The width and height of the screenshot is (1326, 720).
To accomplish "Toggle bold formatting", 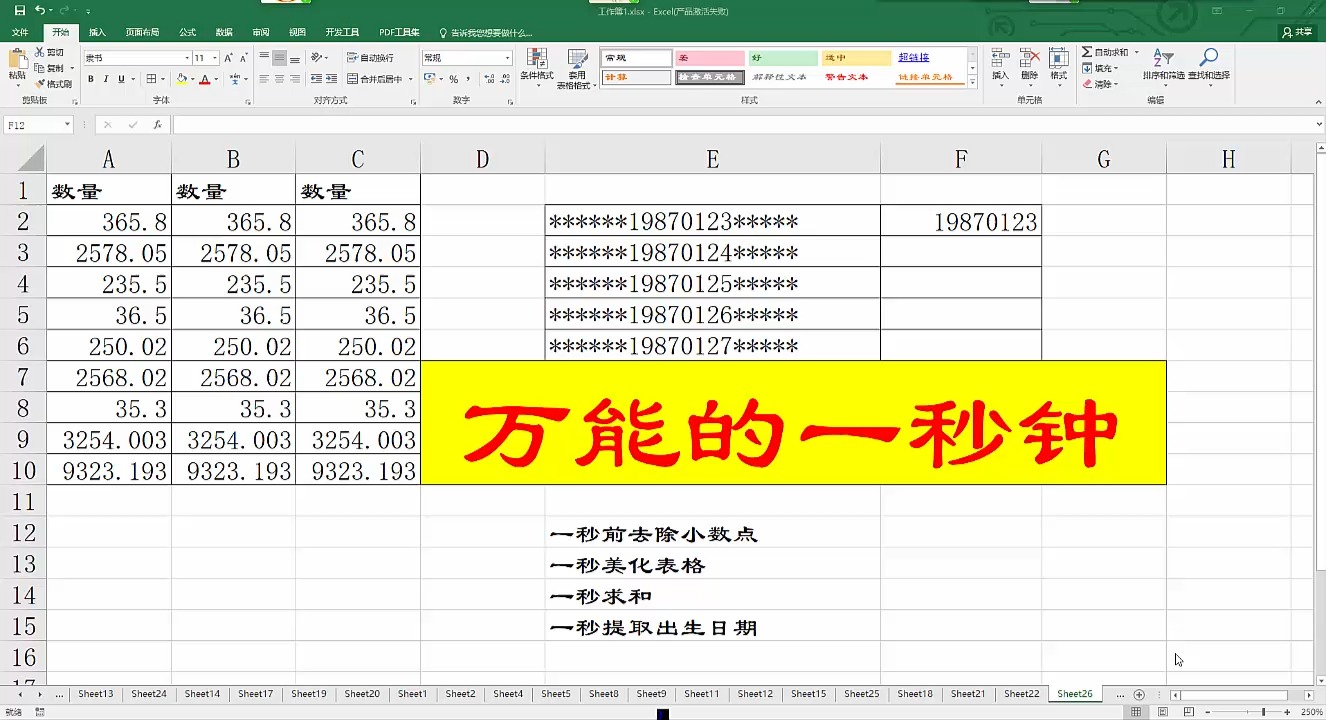I will tap(91, 79).
